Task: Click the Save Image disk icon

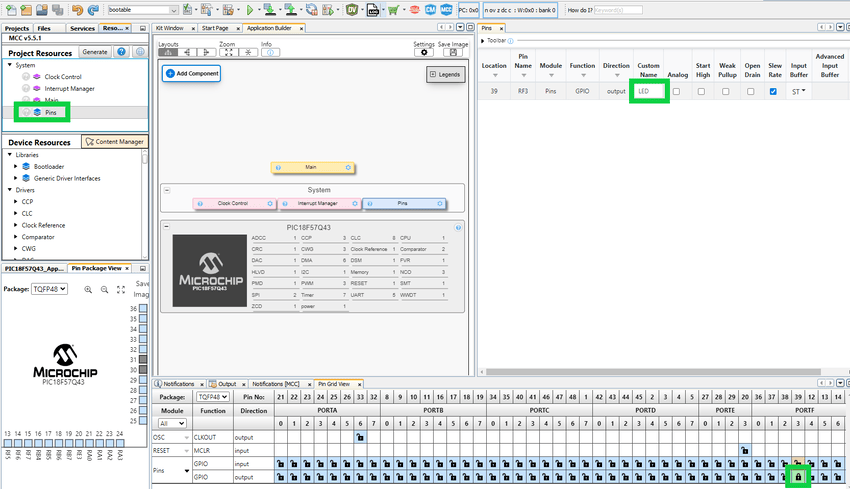Action: coord(454,53)
